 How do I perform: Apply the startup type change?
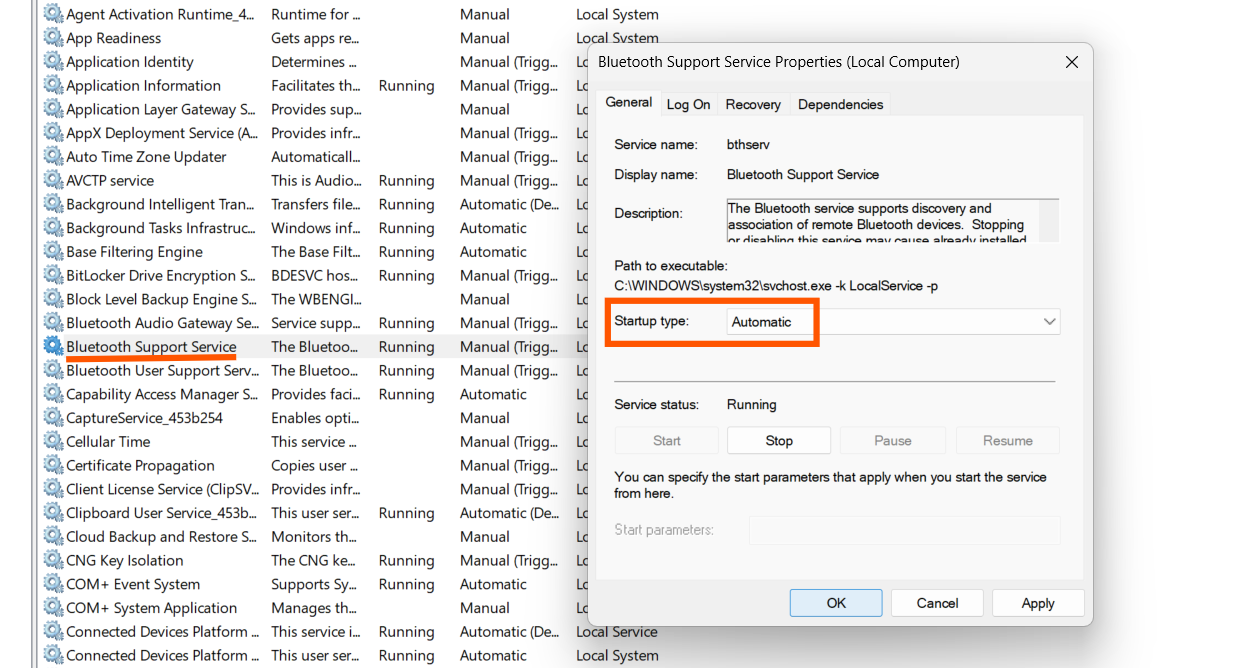click(1038, 603)
